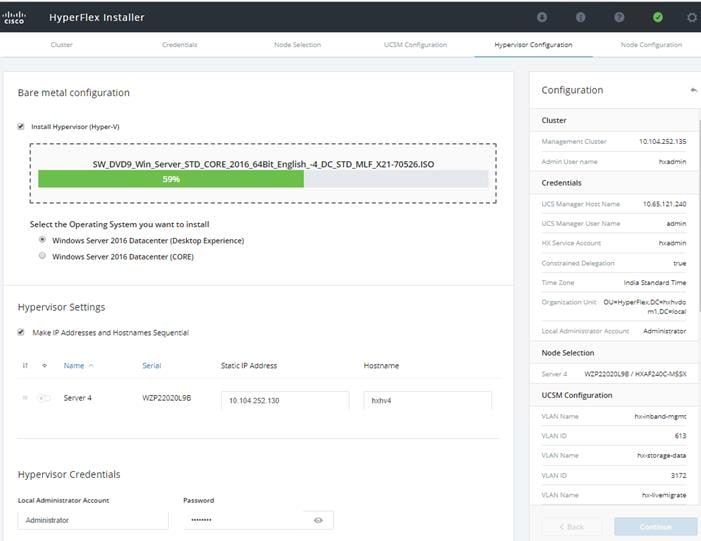701x541 pixels.
Task: Click the locator column header icon
Action: coord(44,366)
